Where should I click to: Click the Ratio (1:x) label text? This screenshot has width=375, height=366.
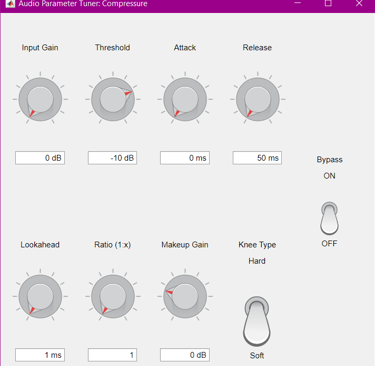[113, 245]
